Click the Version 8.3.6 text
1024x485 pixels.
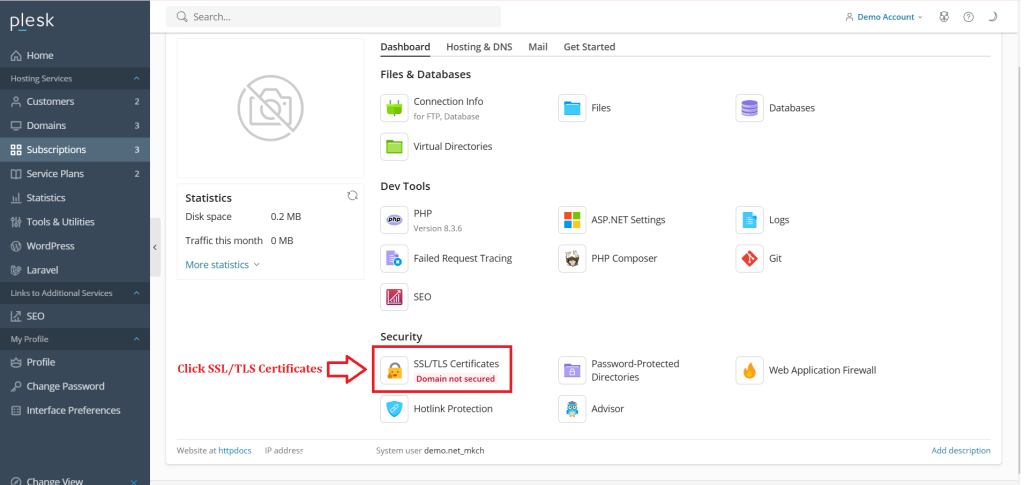pyautogui.click(x=438, y=228)
